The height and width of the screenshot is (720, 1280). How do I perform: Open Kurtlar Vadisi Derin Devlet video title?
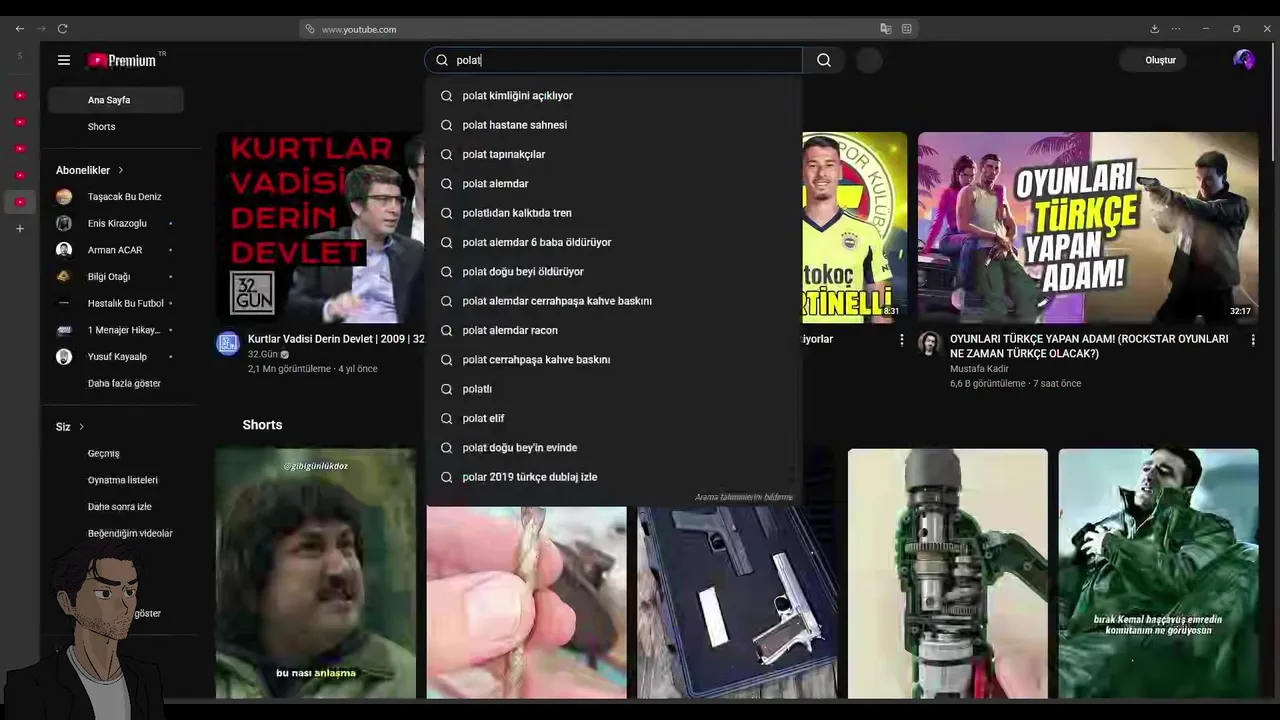pyautogui.click(x=336, y=339)
